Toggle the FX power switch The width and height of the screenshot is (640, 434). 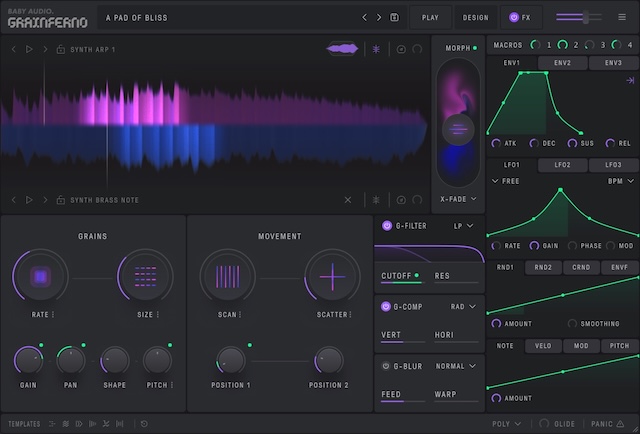tap(515, 17)
